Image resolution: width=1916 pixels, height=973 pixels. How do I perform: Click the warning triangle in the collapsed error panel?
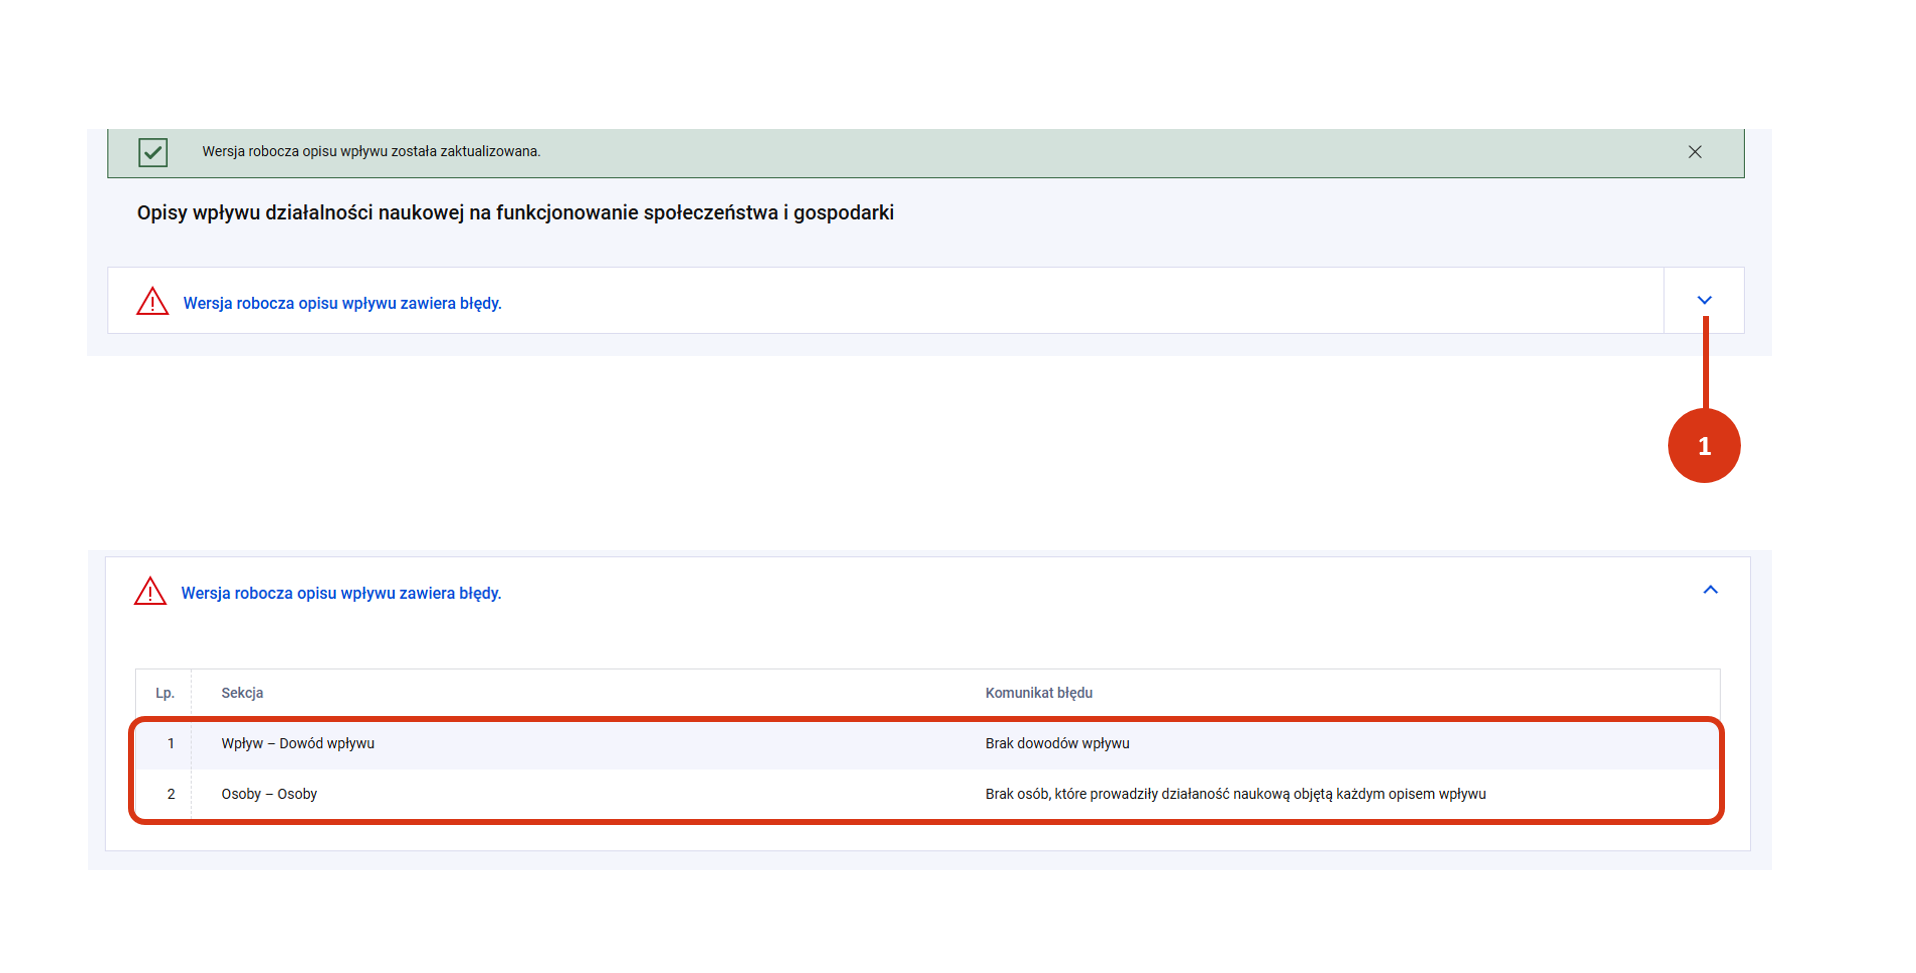[152, 301]
